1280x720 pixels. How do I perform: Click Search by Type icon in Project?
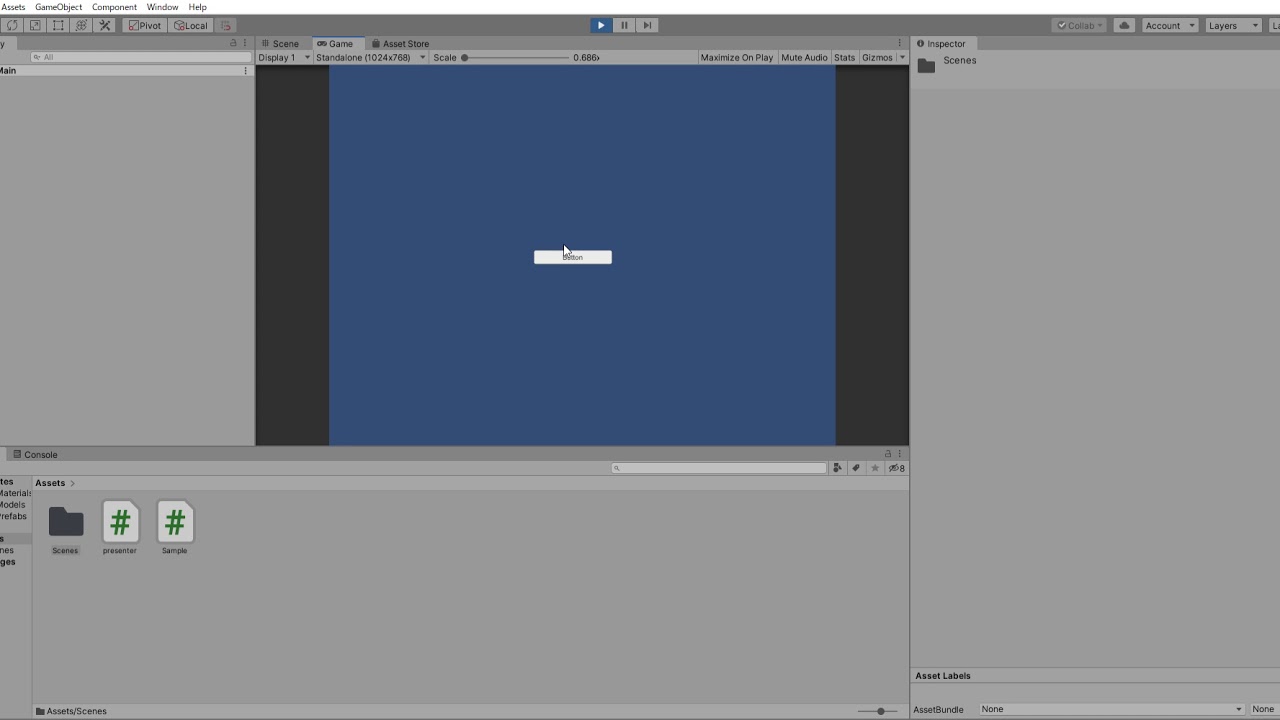coord(837,468)
